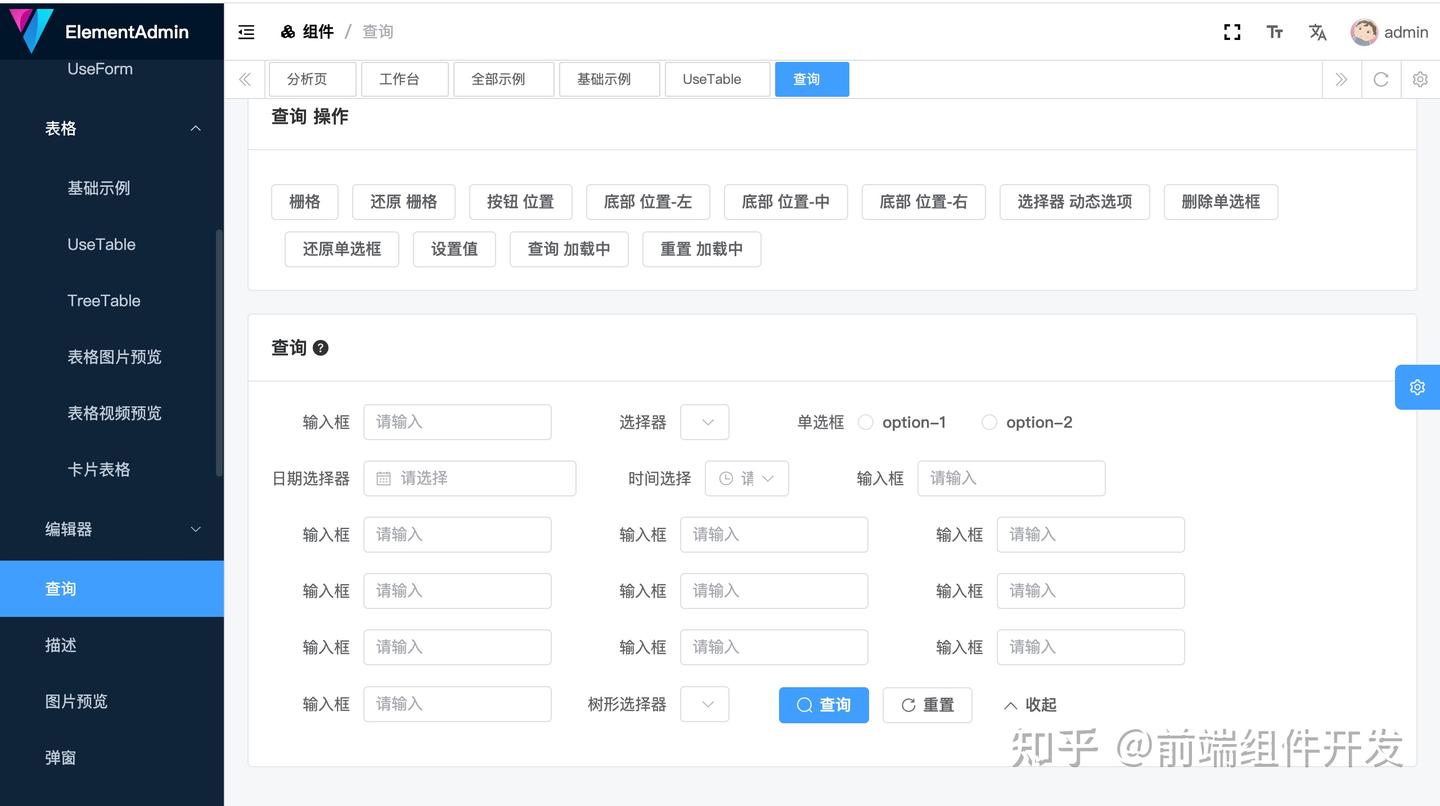Open the language switcher icon
Viewport: 1440px width, 806px height.
pos(1317,31)
